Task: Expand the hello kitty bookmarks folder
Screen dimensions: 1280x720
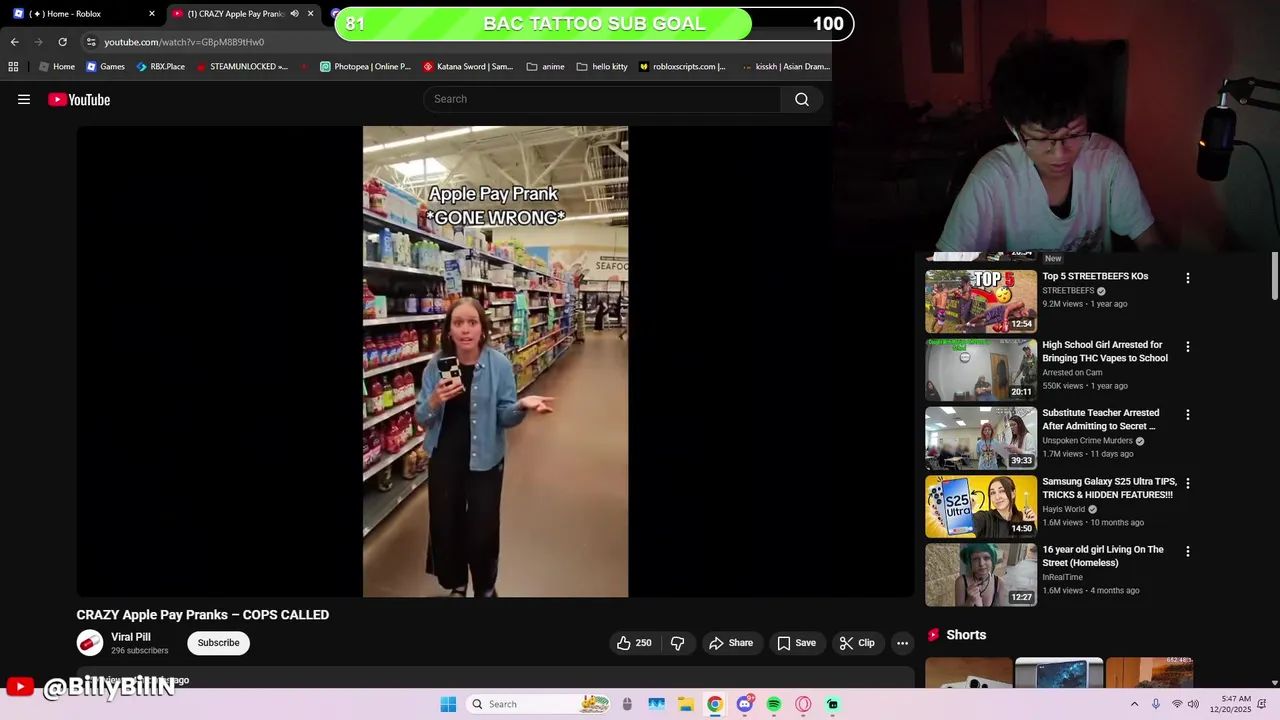Action: [602, 67]
